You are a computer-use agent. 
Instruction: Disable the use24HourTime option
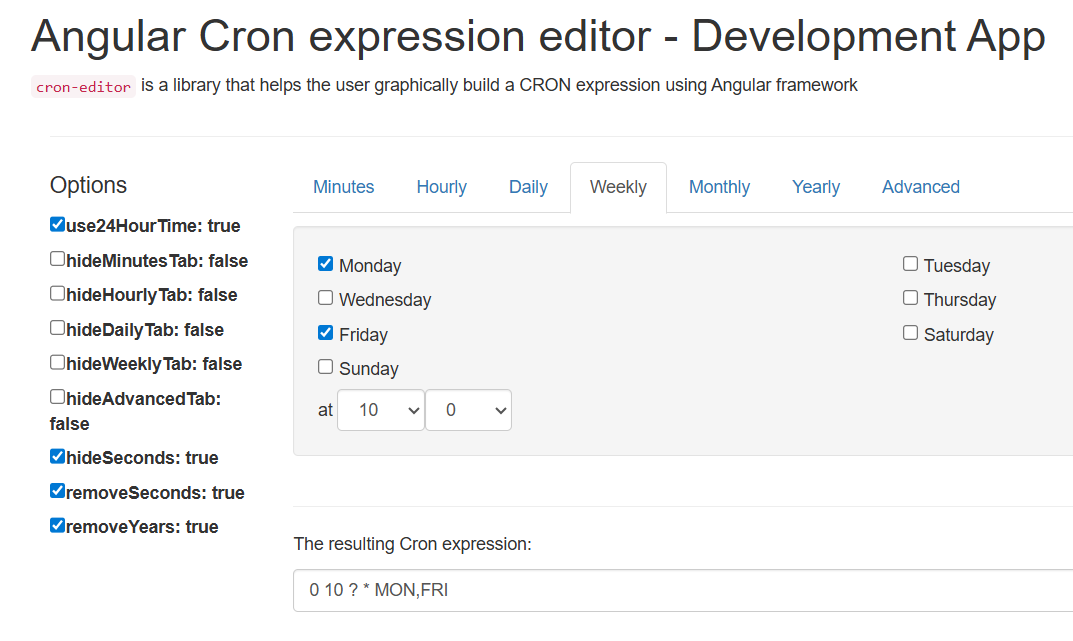57,224
